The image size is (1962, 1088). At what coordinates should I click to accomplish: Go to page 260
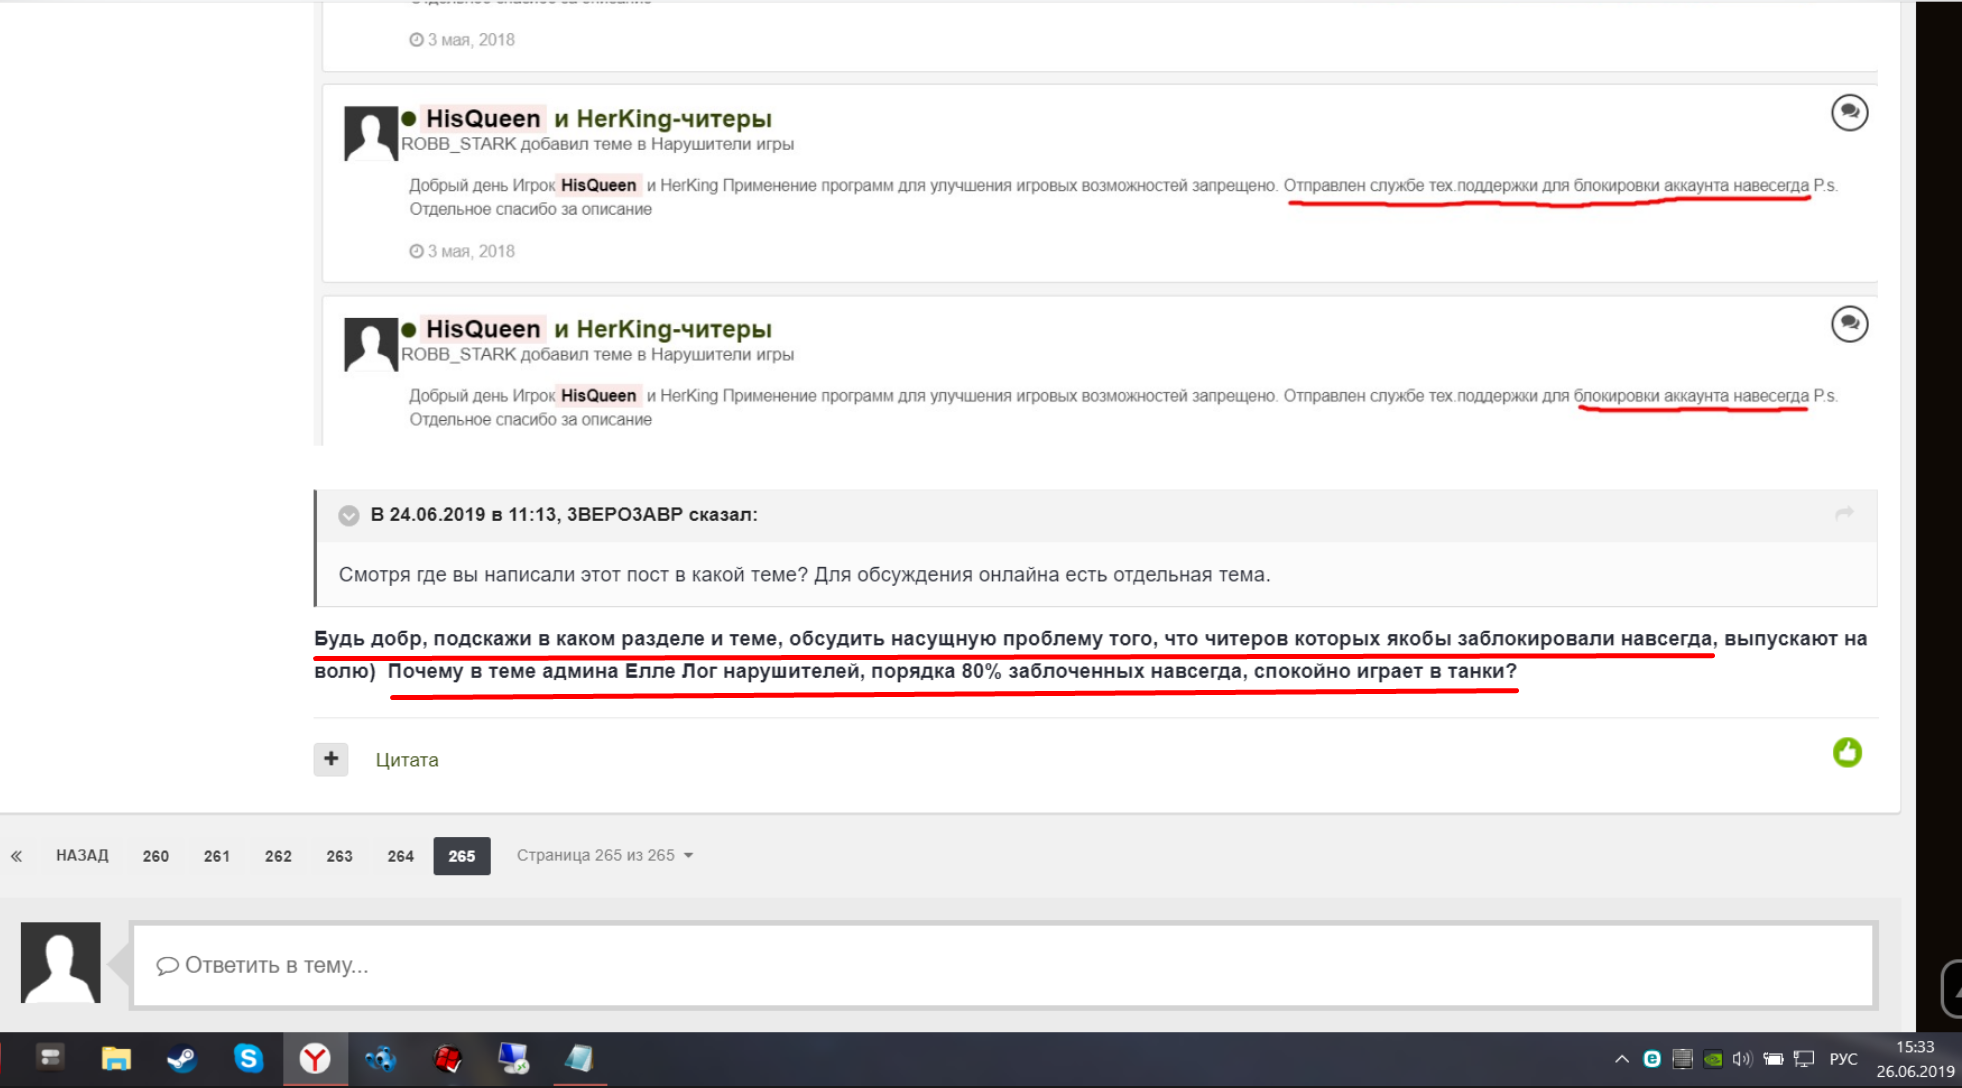pyautogui.click(x=155, y=856)
